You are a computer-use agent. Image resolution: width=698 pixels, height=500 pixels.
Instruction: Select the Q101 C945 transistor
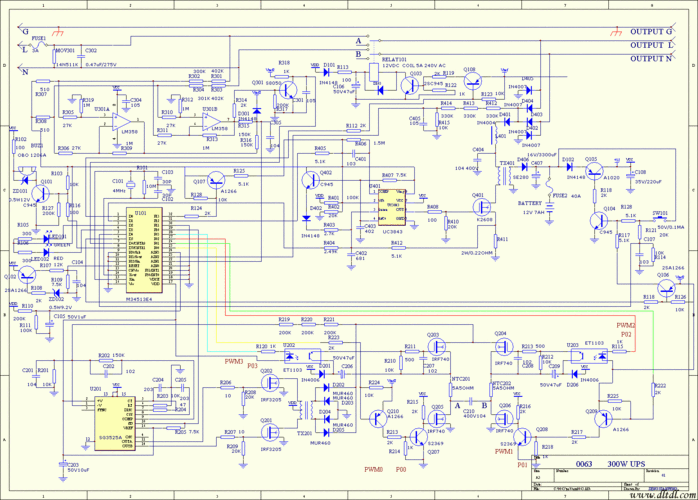pyautogui.click(x=38, y=192)
